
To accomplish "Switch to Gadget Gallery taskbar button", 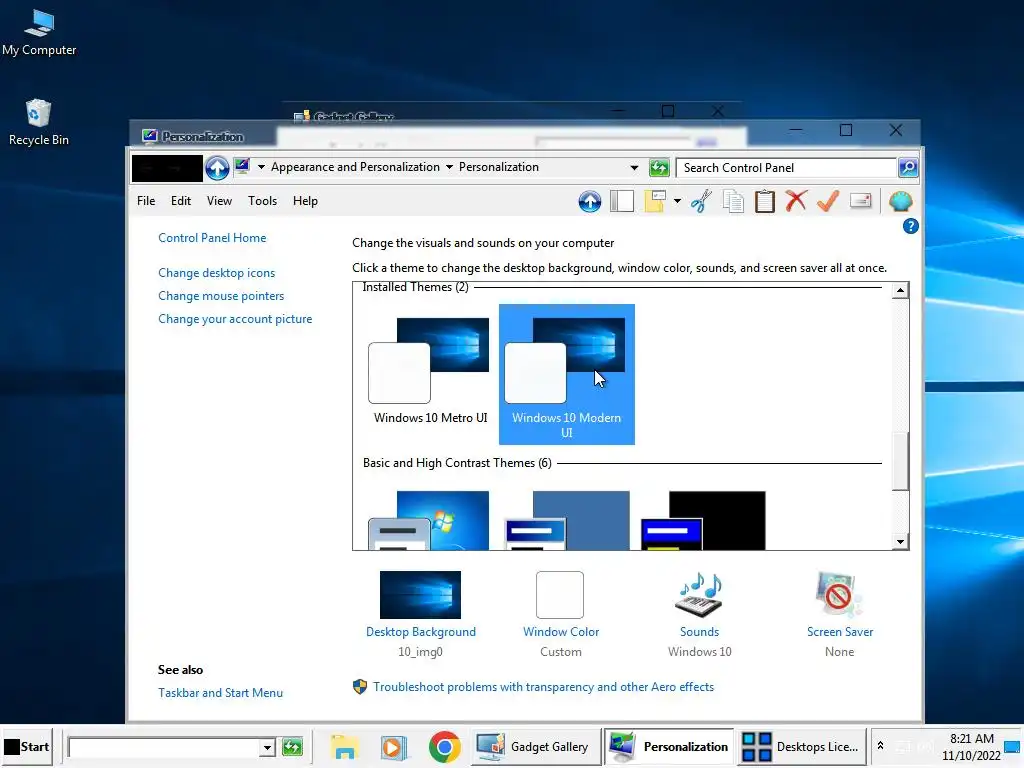I will (x=534, y=746).
